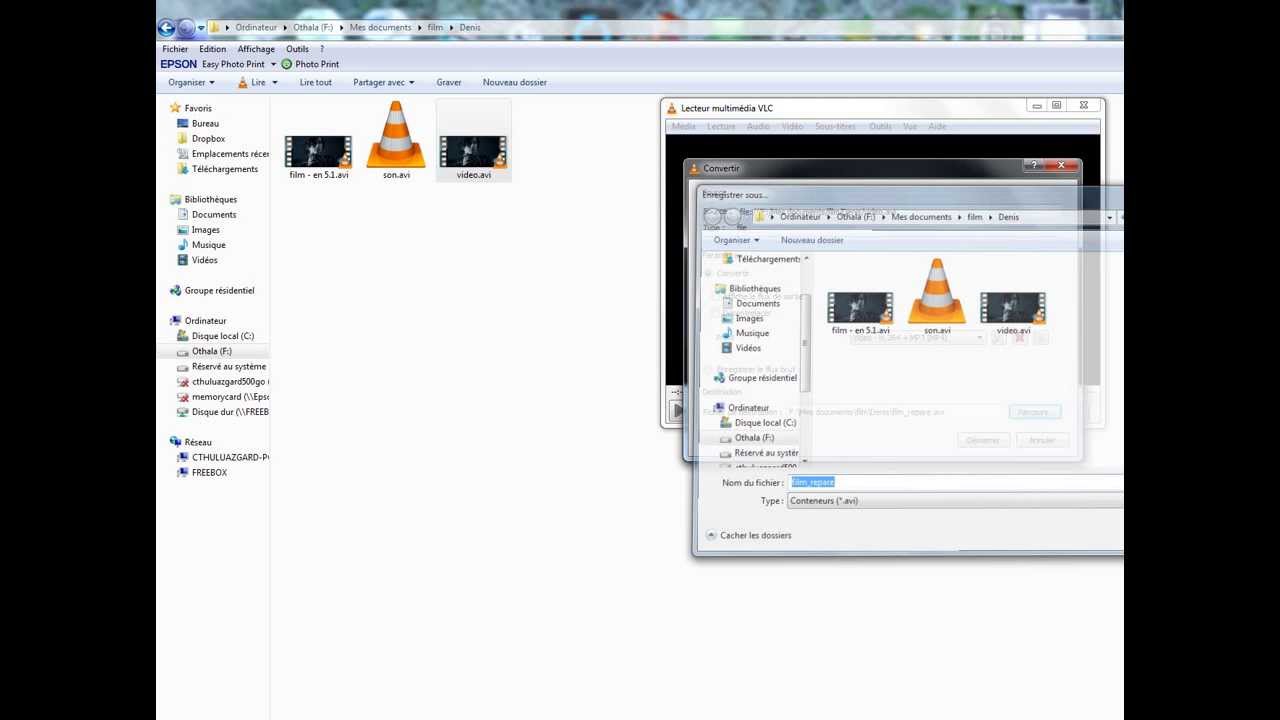Open Disque local (C:) in Explorer sidebar
This screenshot has width=1280, height=720.
click(x=215, y=336)
